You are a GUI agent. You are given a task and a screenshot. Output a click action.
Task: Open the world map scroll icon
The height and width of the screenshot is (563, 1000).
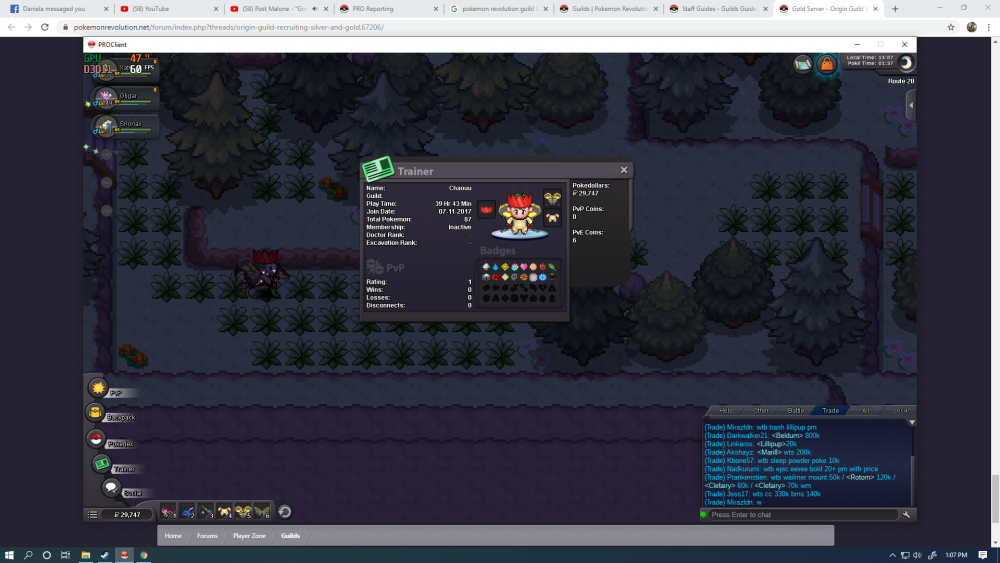pyautogui.click(x=803, y=65)
